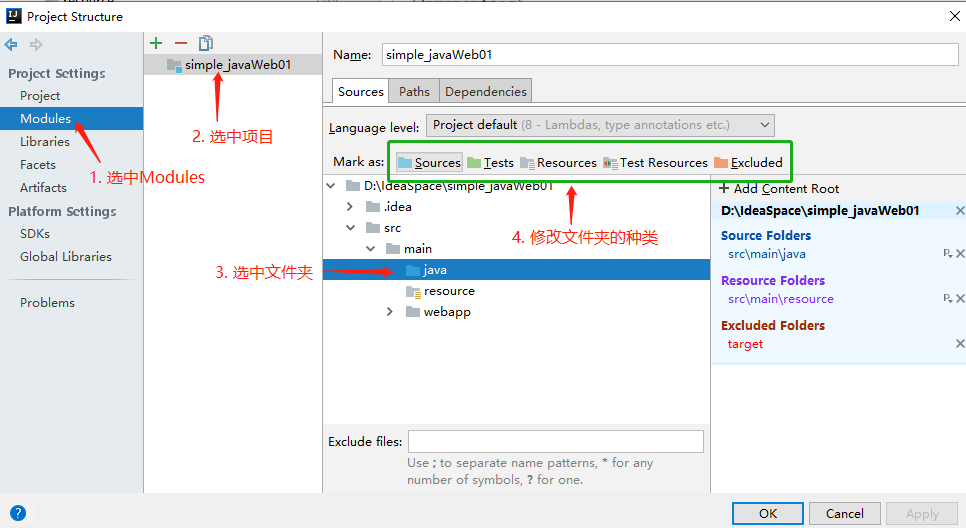Go back with the left arrow icon
Screen dimensions: 966x528
point(11,44)
